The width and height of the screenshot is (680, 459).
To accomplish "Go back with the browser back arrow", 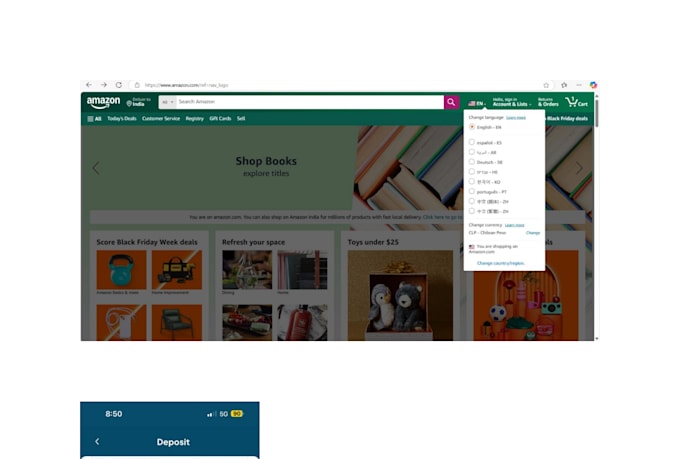I will pos(89,85).
